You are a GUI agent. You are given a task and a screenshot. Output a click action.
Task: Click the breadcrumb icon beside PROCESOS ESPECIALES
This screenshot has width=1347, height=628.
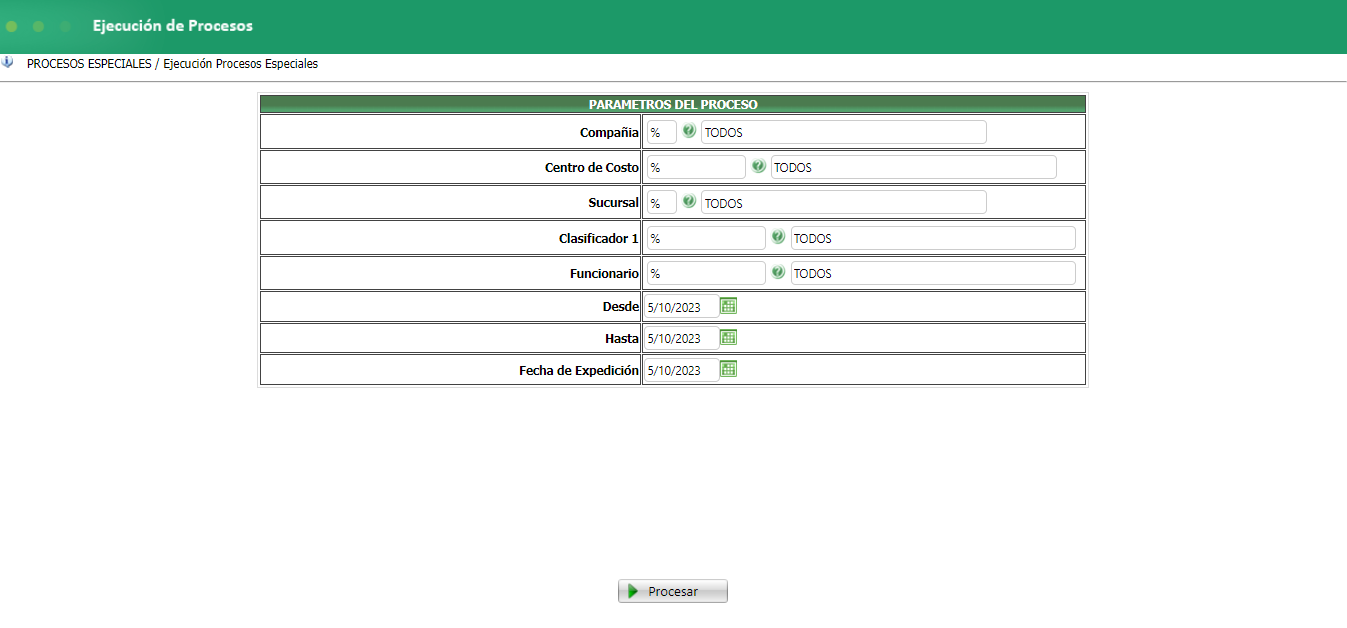tap(8, 62)
